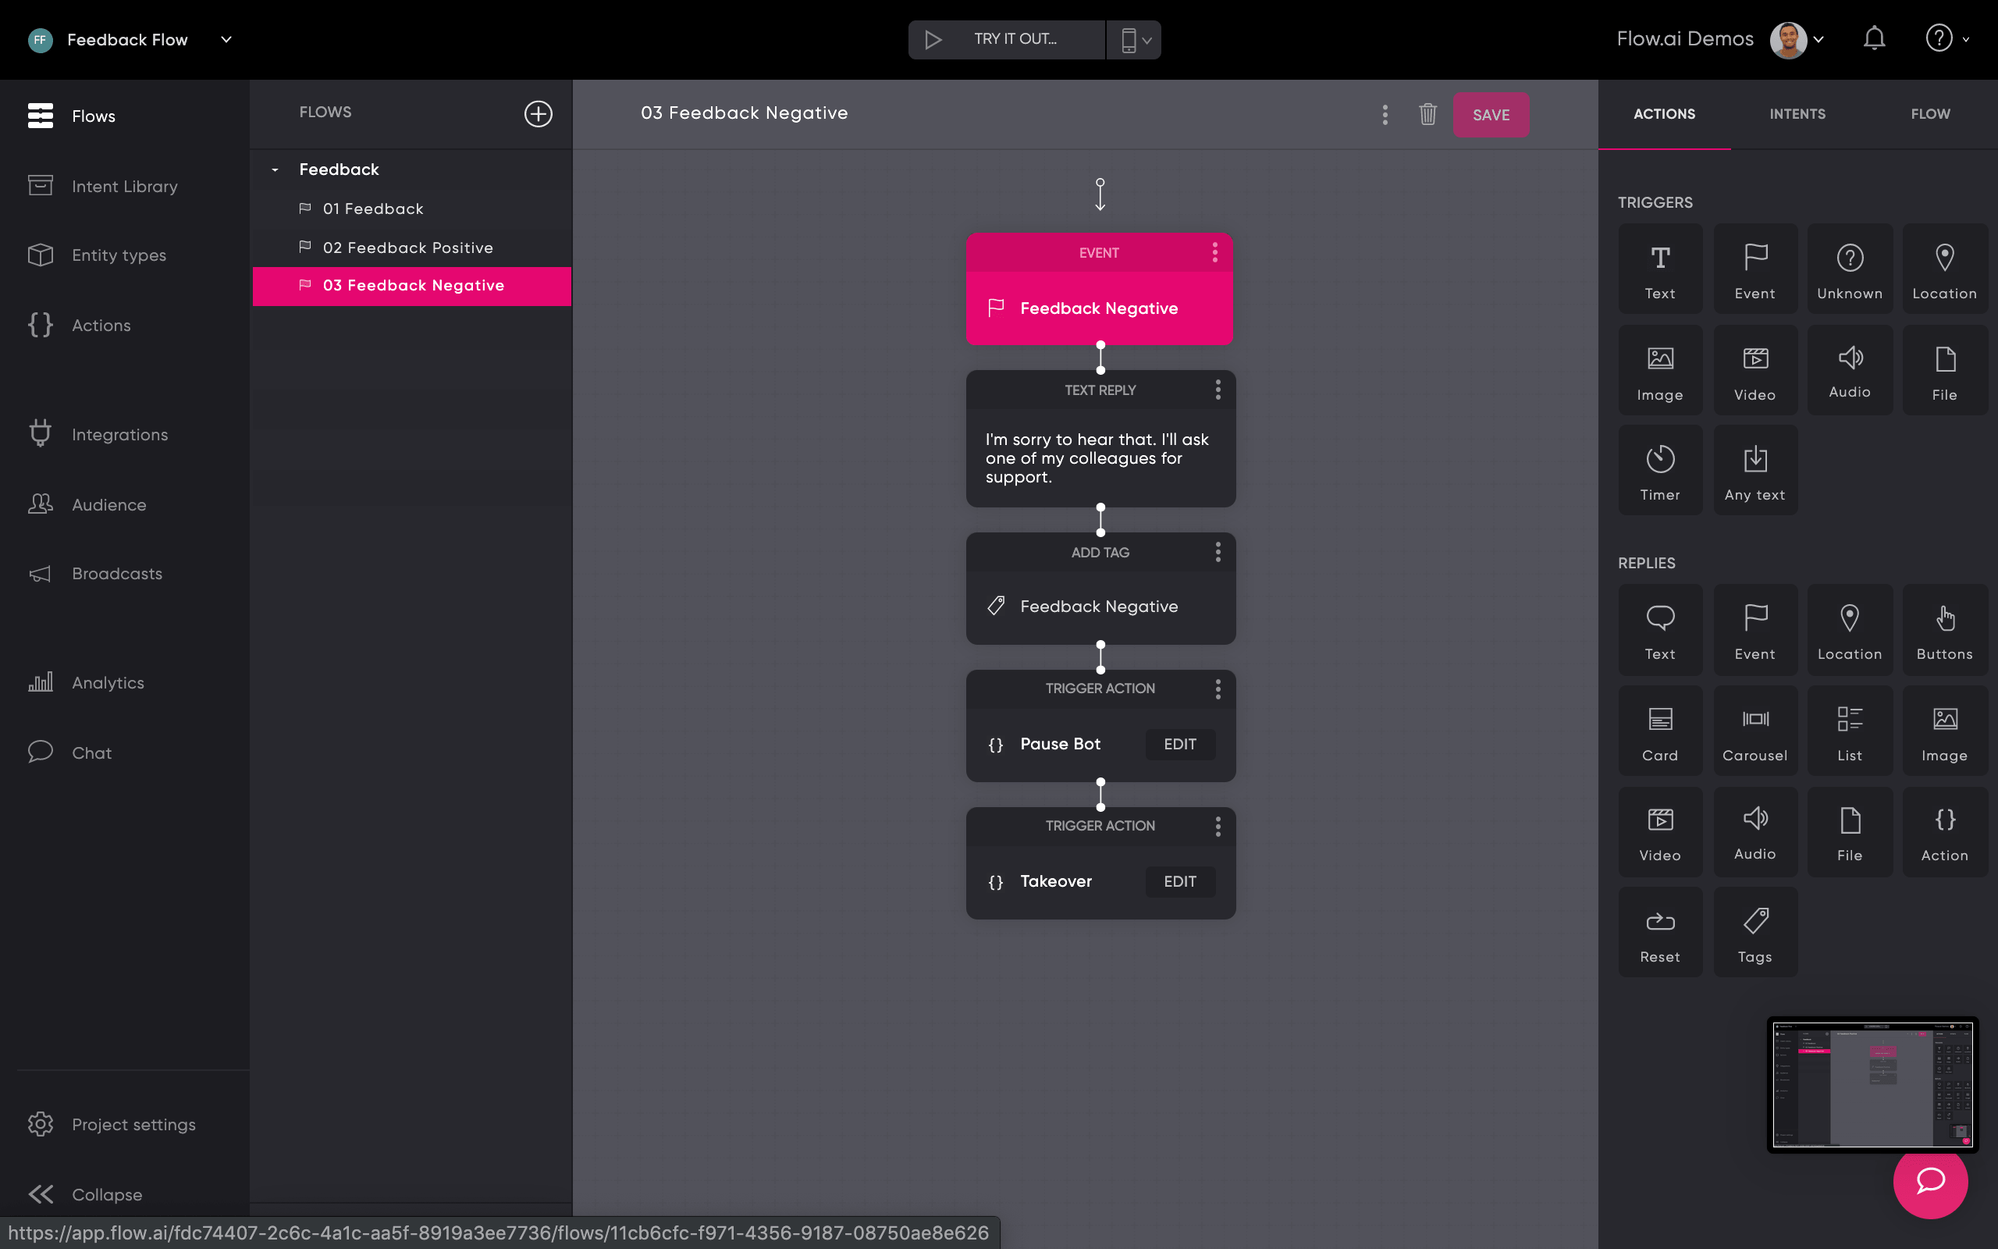Open the live chat support bubble
Viewport: 1998px width, 1249px height.
[x=1929, y=1181]
